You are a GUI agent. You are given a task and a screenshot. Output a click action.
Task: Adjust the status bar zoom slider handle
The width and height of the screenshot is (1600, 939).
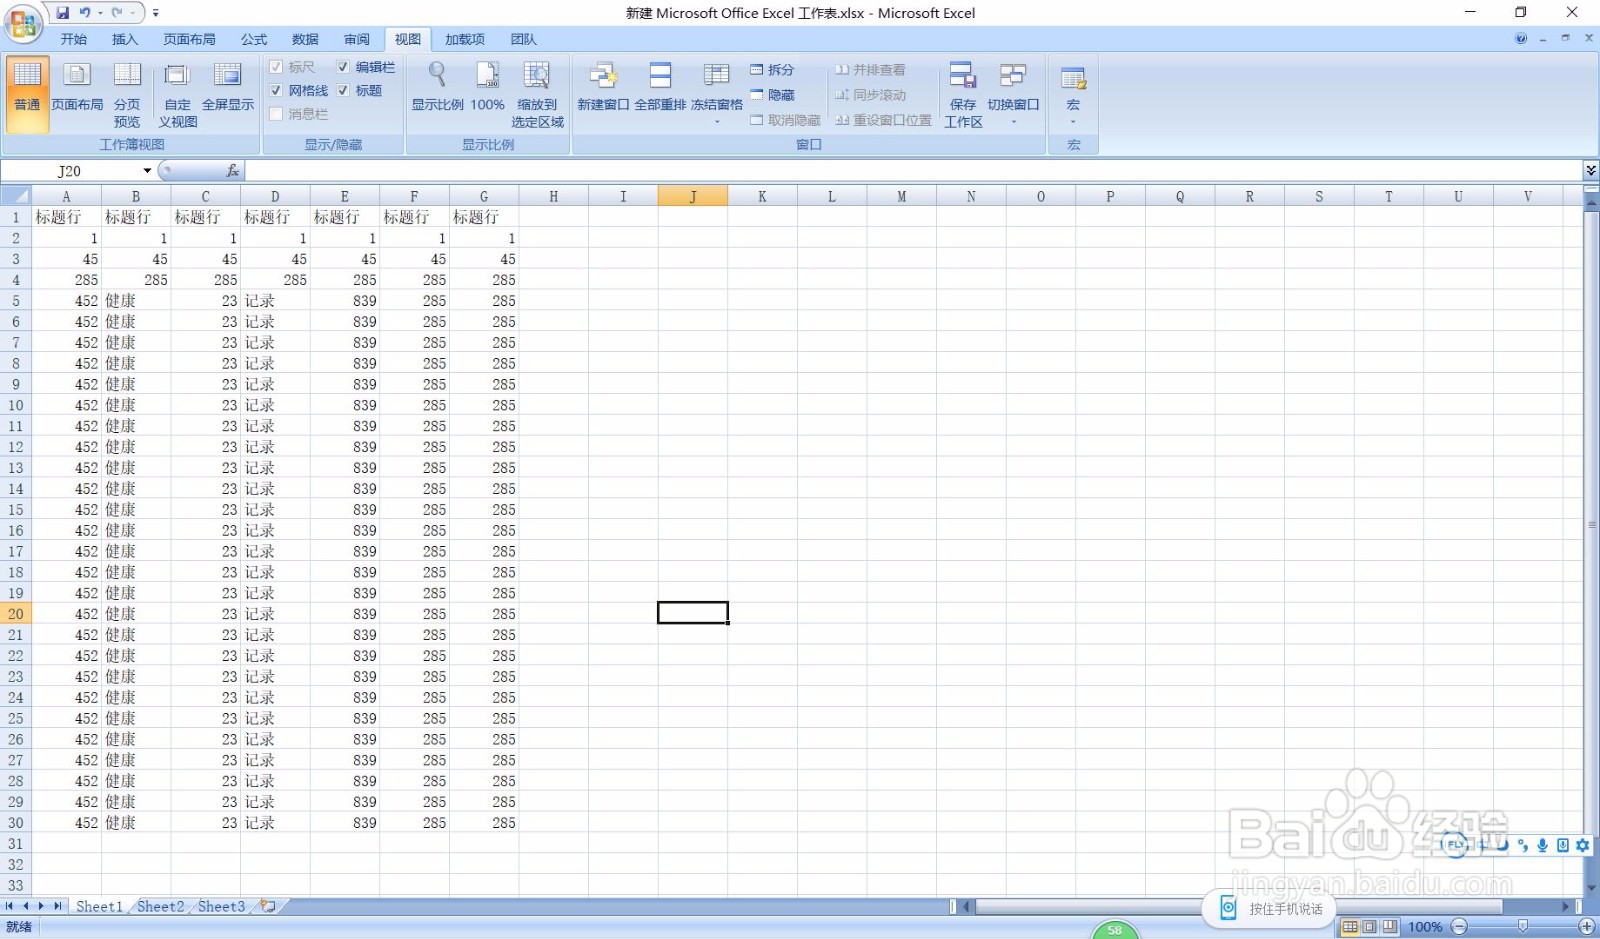1523,927
